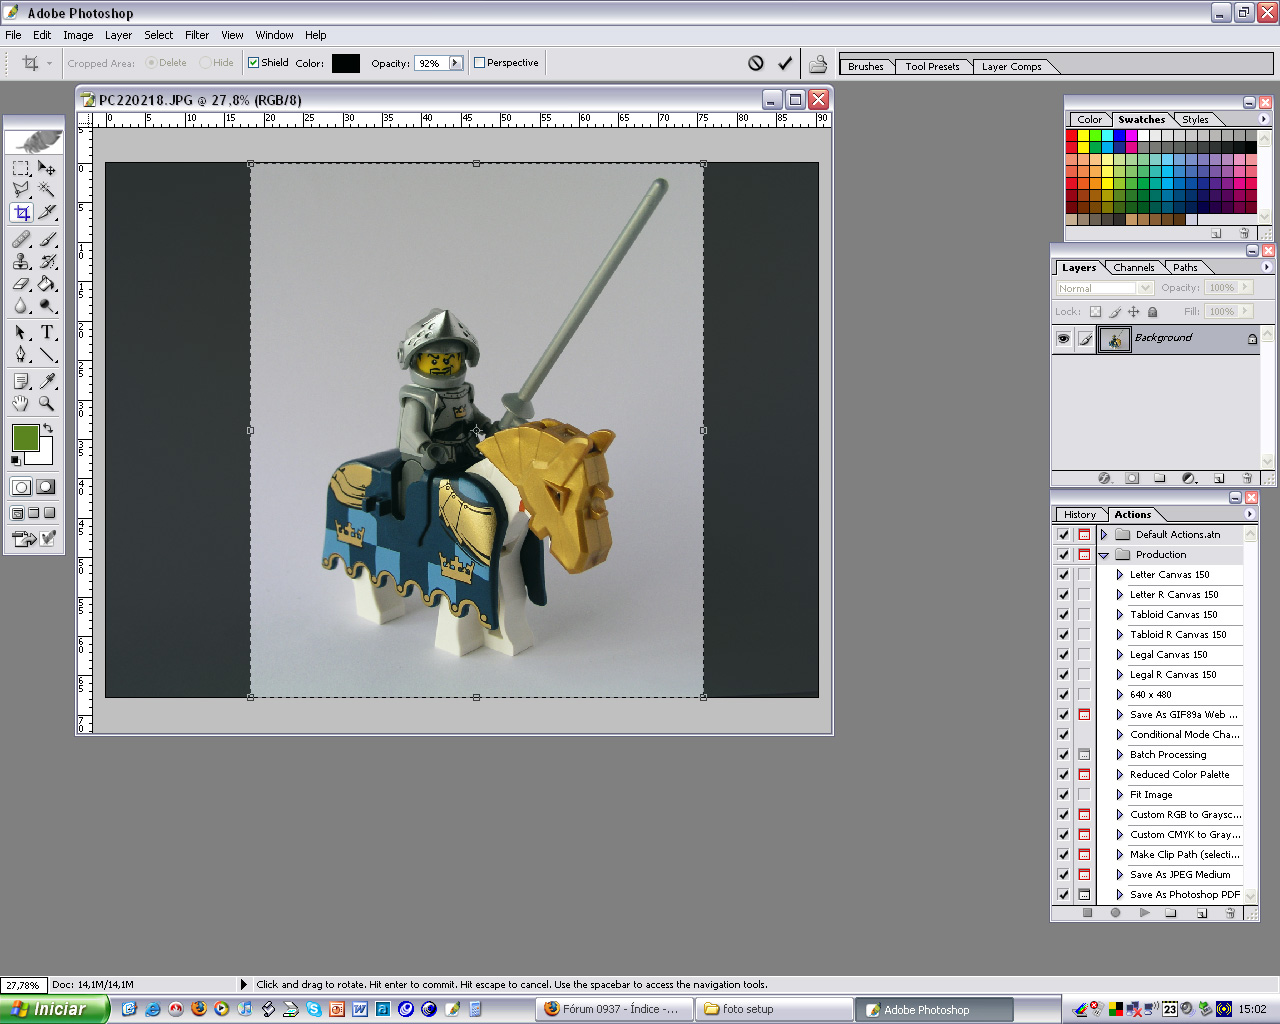The height and width of the screenshot is (1024, 1280).
Task: Hide the Background layer visibility eye
Action: (x=1063, y=339)
